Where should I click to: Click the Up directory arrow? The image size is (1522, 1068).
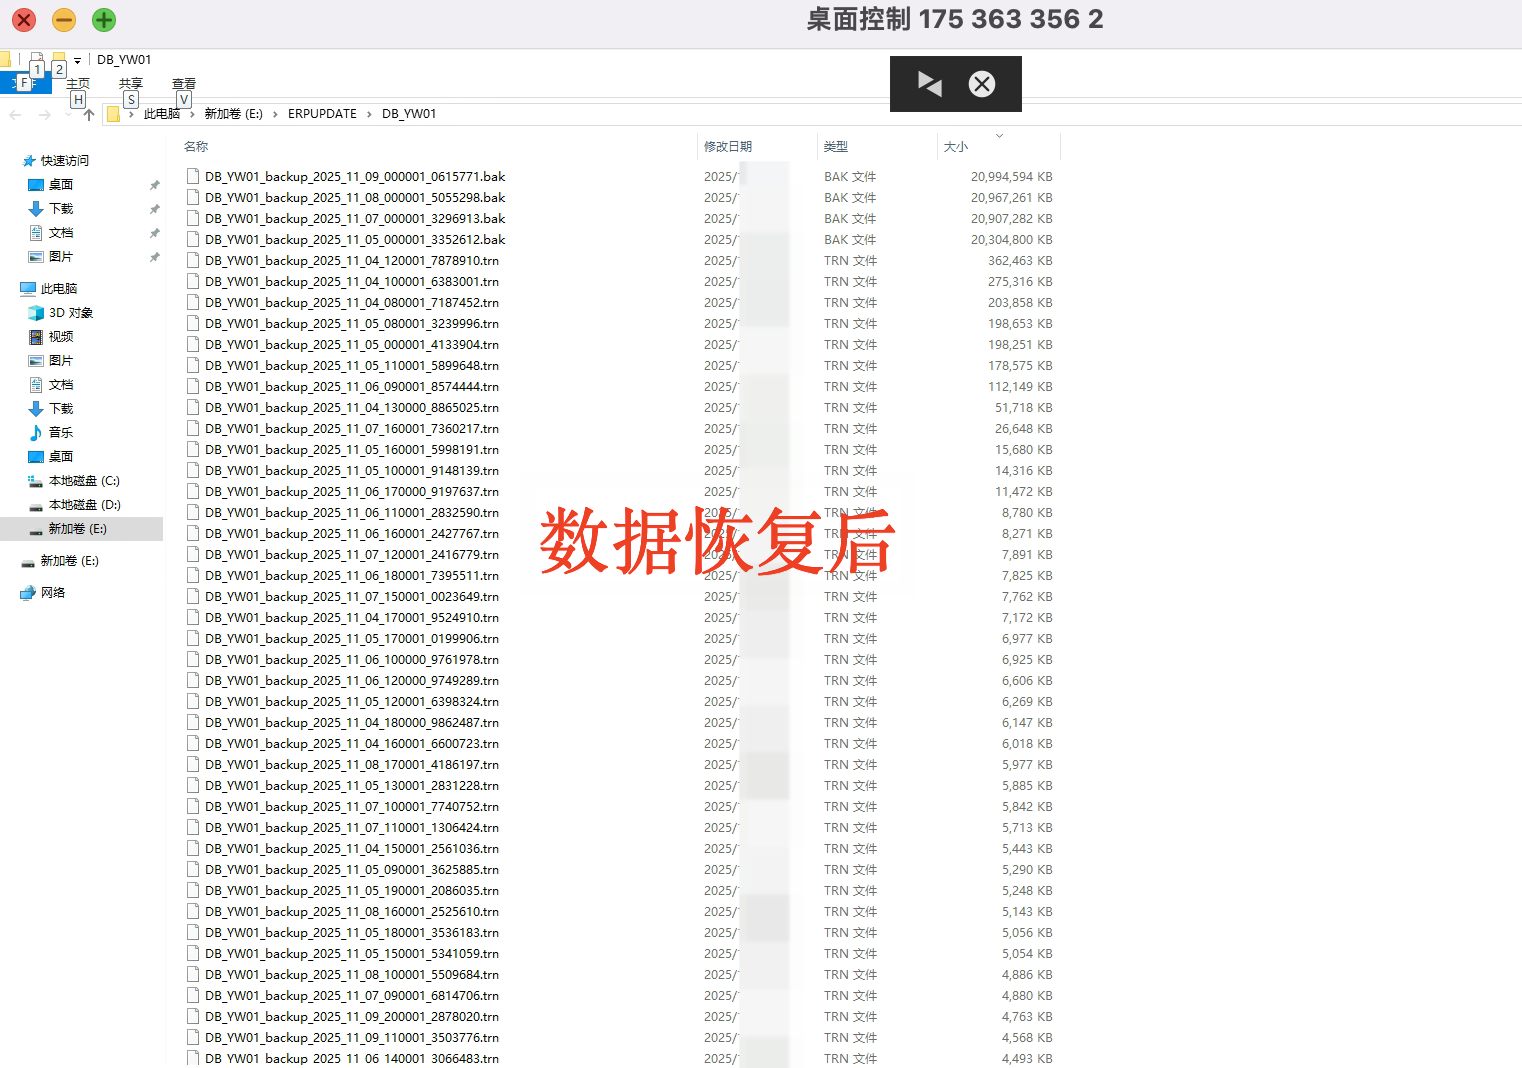pyautogui.click(x=89, y=115)
